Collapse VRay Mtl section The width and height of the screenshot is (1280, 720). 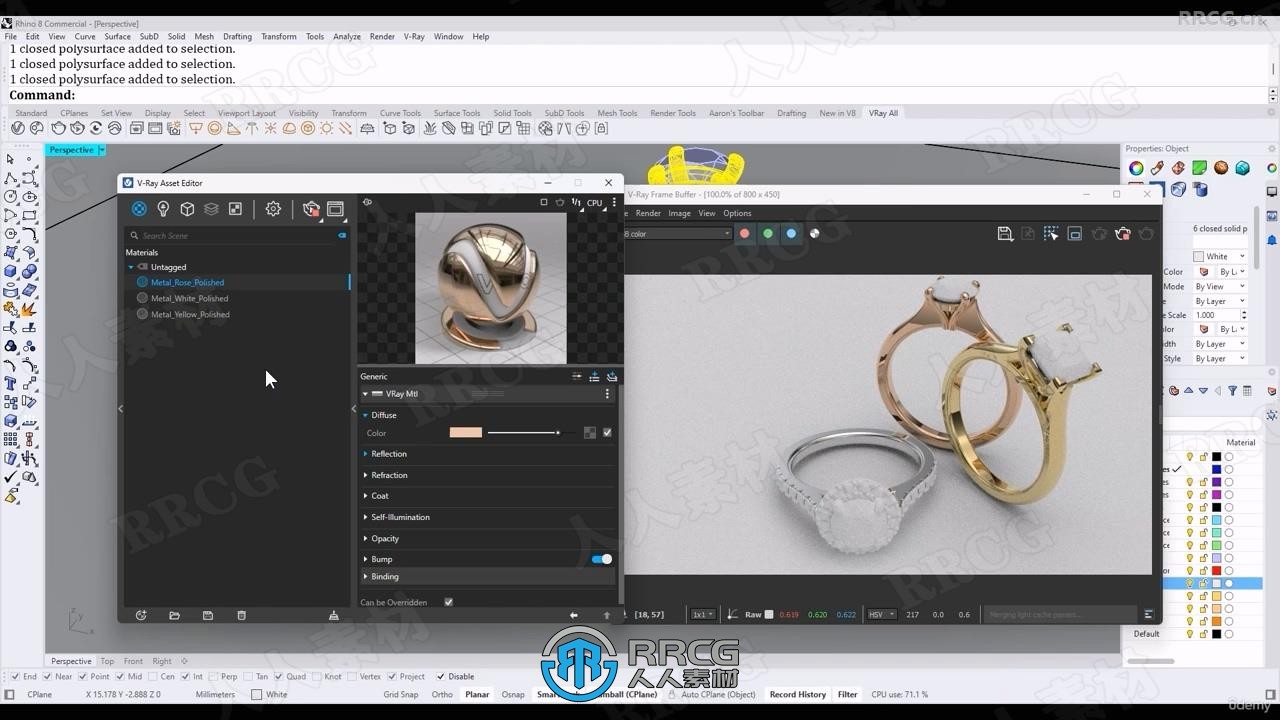point(365,394)
